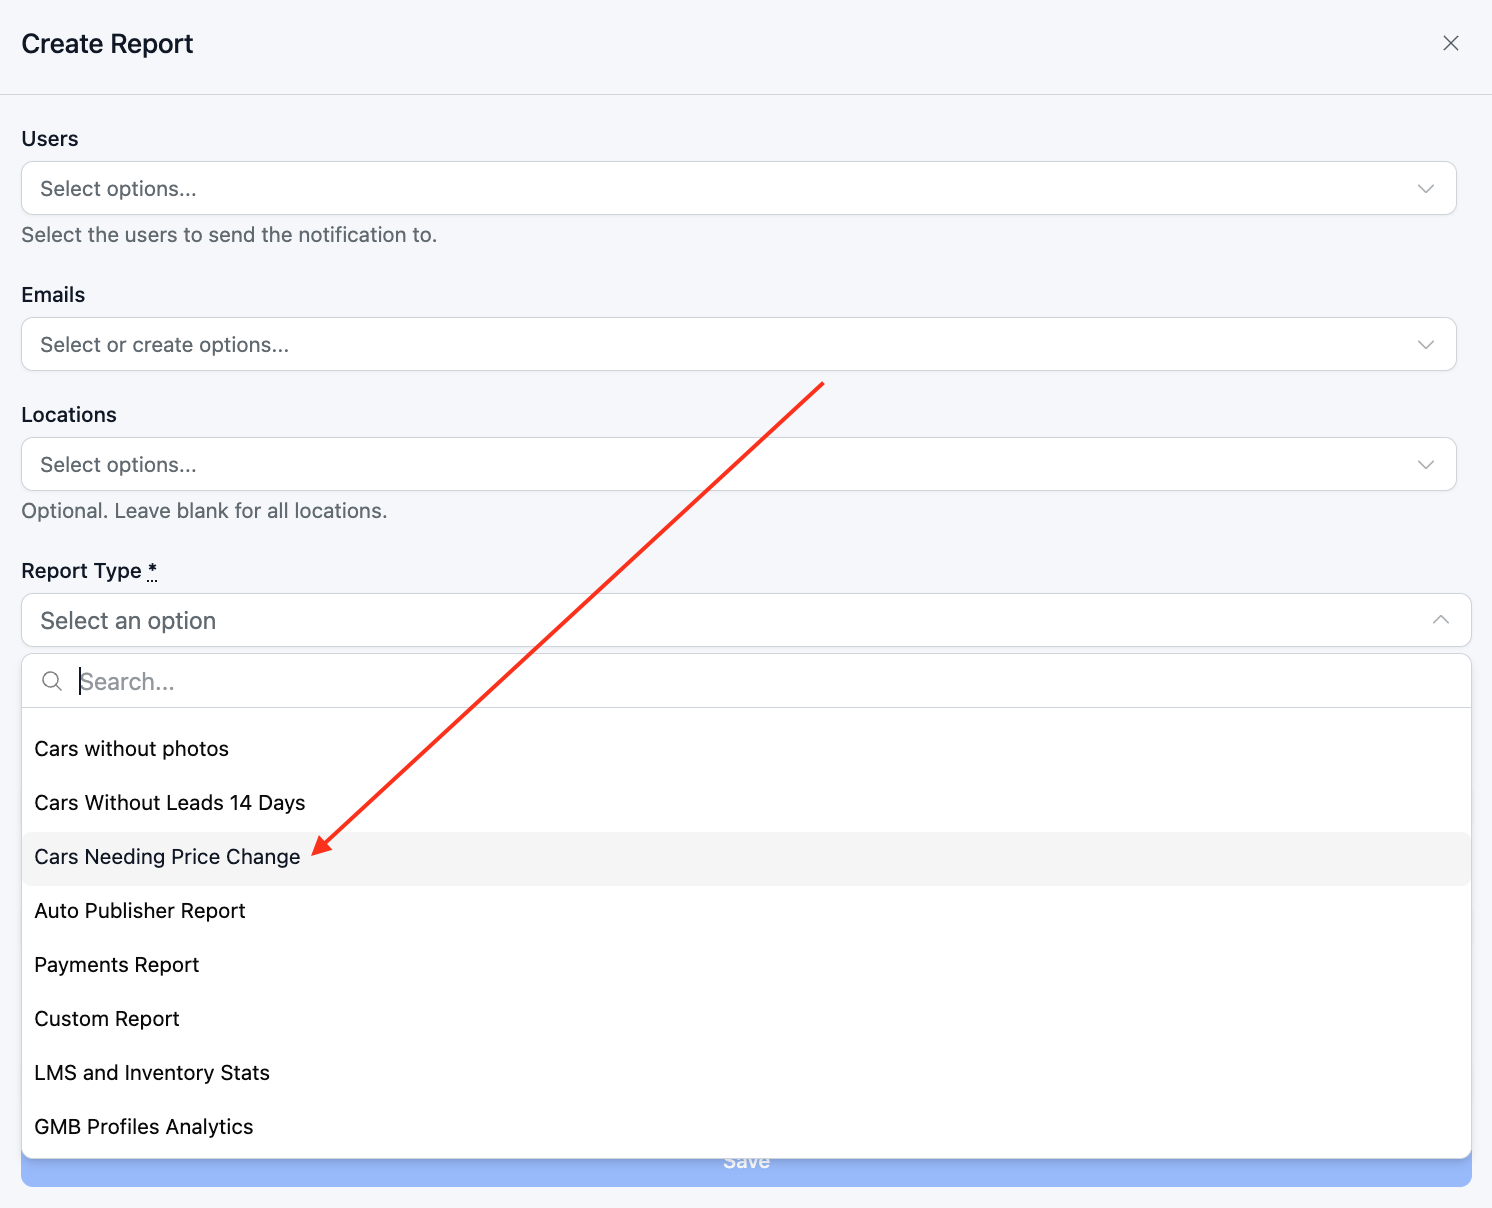The image size is (1492, 1208).
Task: Click the Users field label
Action: pos(50,139)
